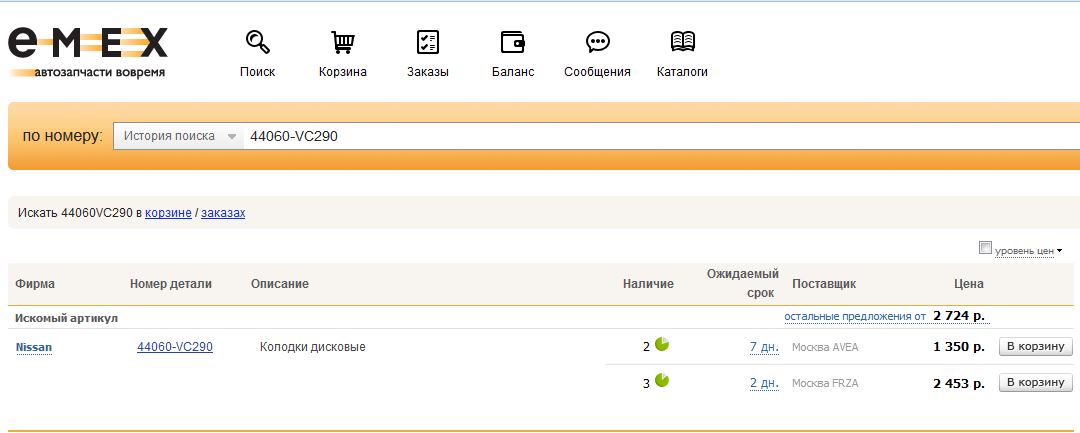The width and height of the screenshot is (1080, 433).
Task: Click the Ожидаемый срок column header
Action: [x=742, y=283]
